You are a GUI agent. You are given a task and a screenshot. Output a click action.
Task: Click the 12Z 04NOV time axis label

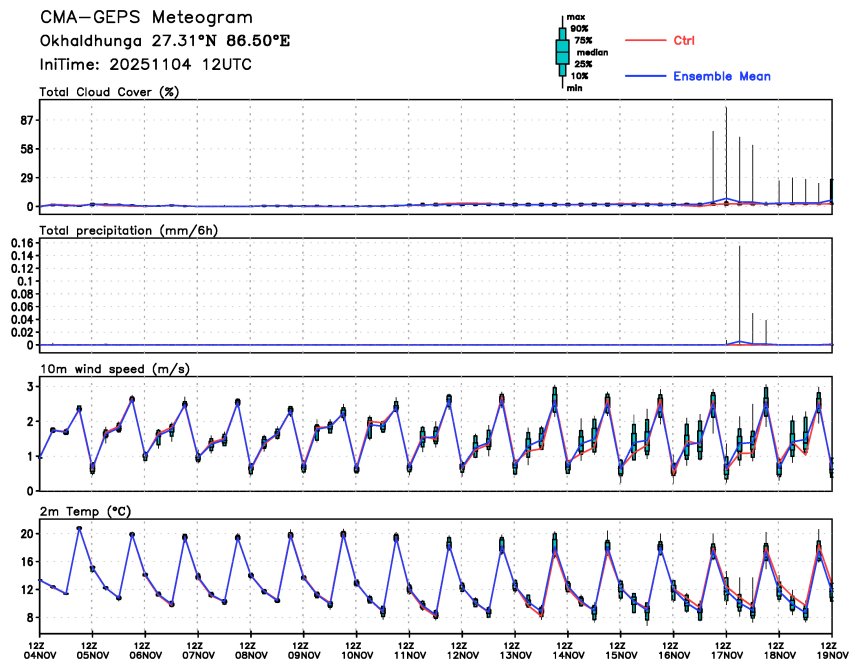(39, 651)
